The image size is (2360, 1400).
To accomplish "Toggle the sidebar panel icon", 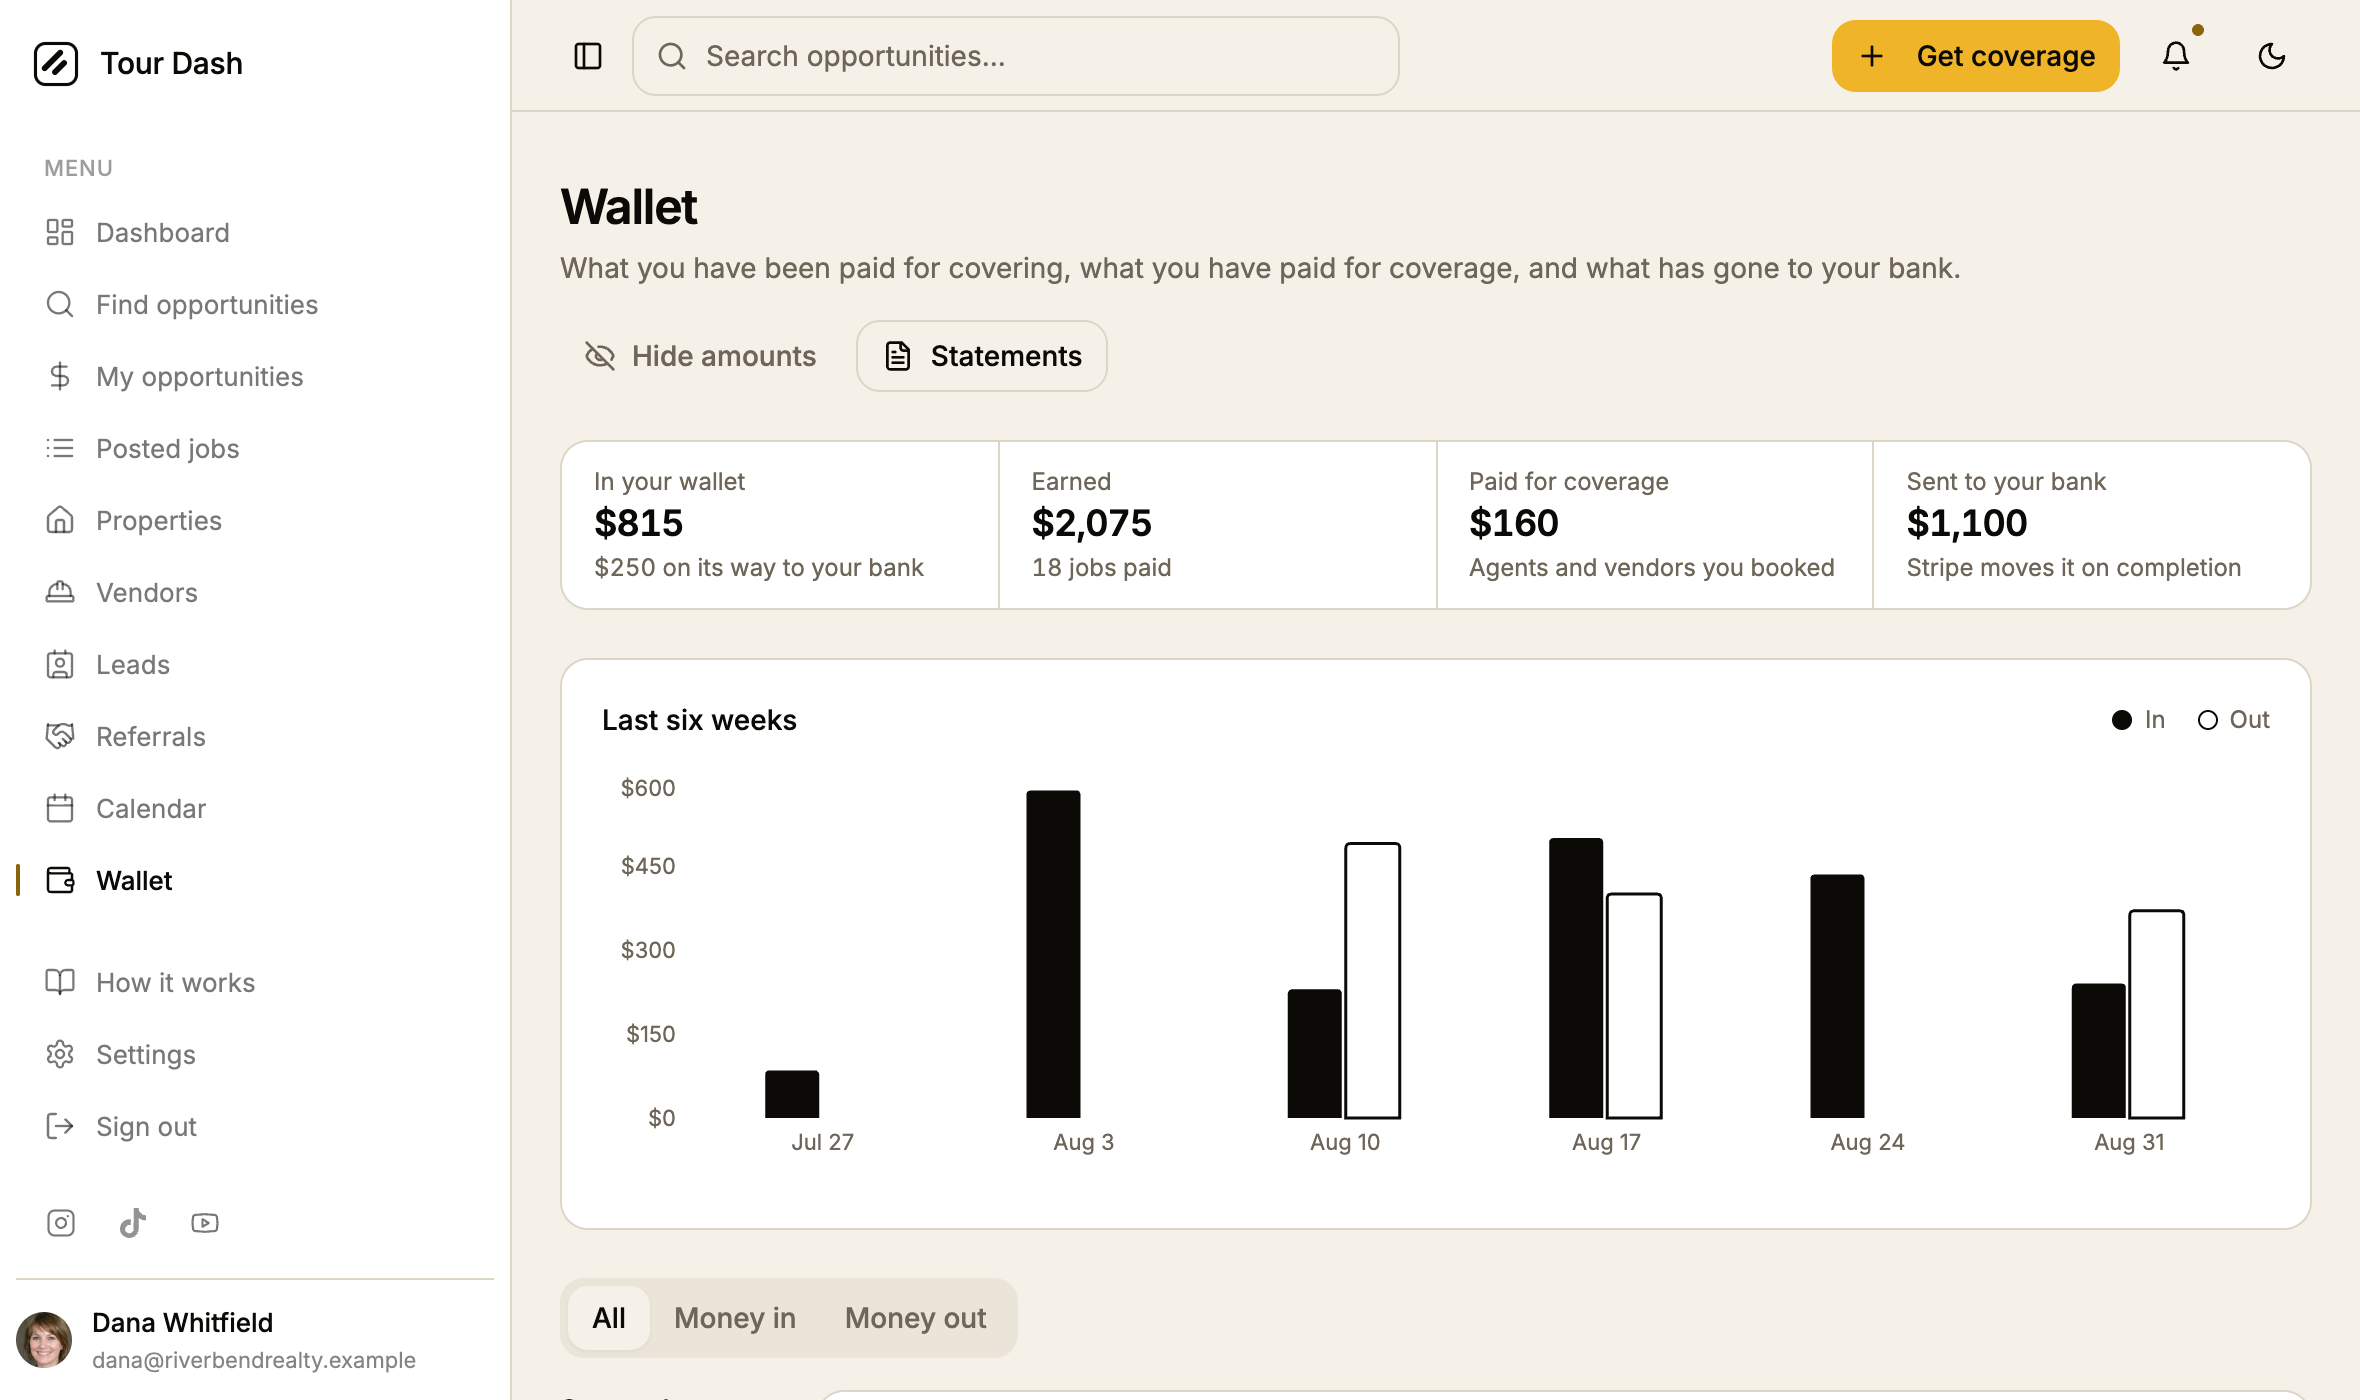I will pyautogui.click(x=588, y=56).
